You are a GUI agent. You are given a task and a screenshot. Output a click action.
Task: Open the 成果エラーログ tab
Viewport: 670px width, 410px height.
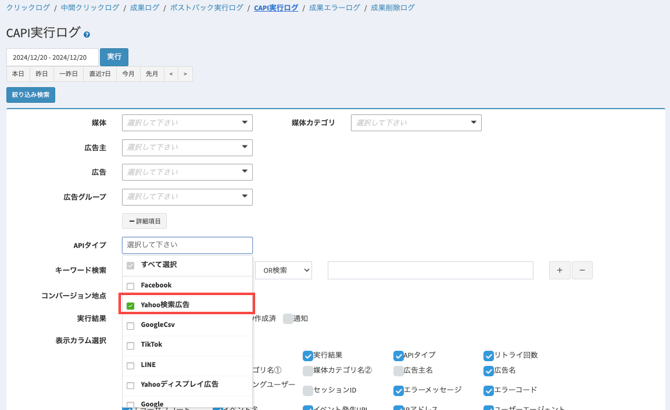coord(334,8)
